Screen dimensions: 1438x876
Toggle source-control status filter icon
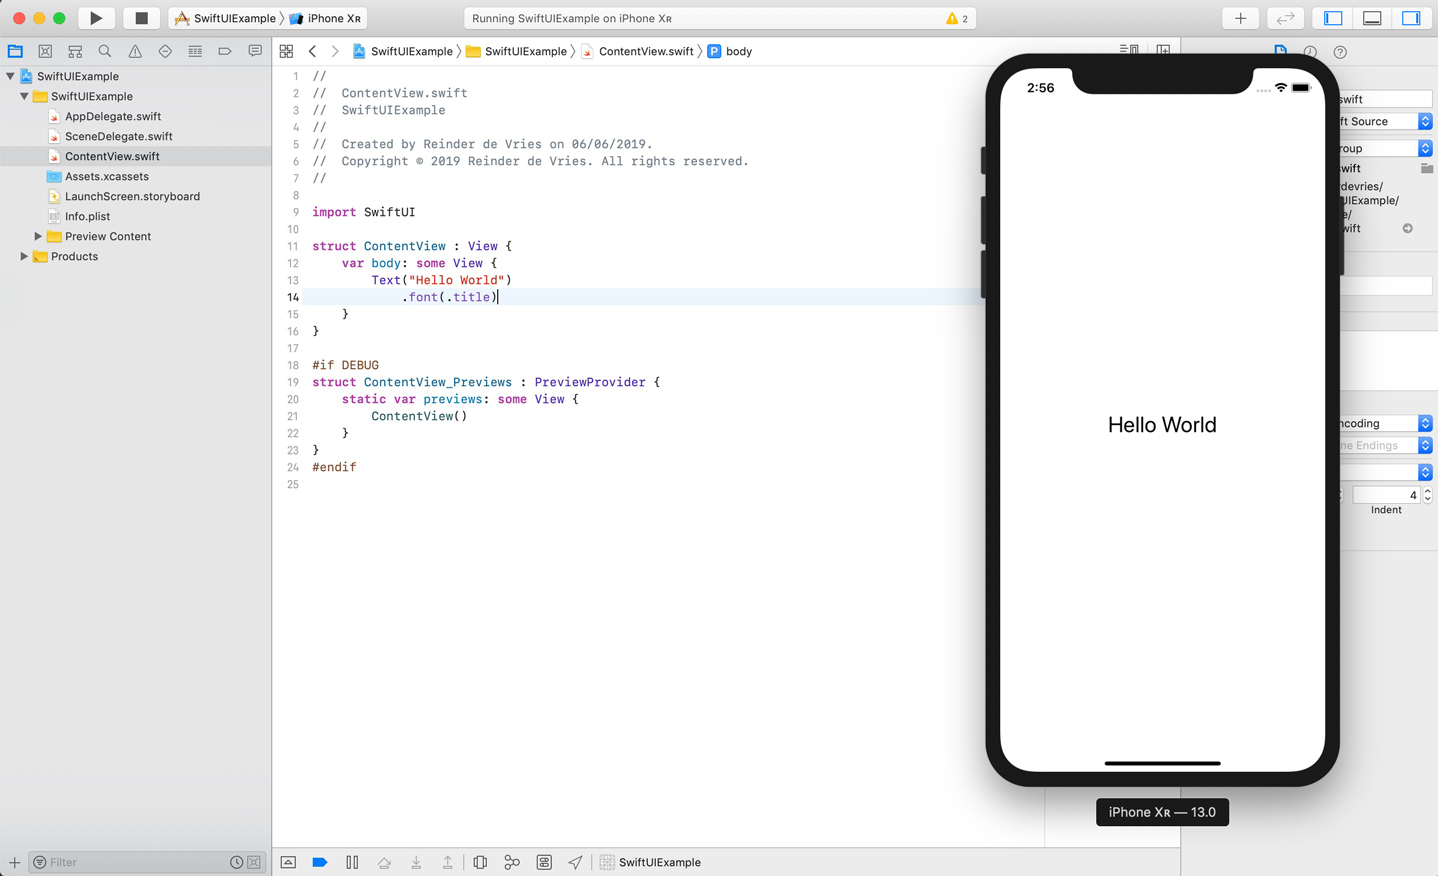click(254, 862)
